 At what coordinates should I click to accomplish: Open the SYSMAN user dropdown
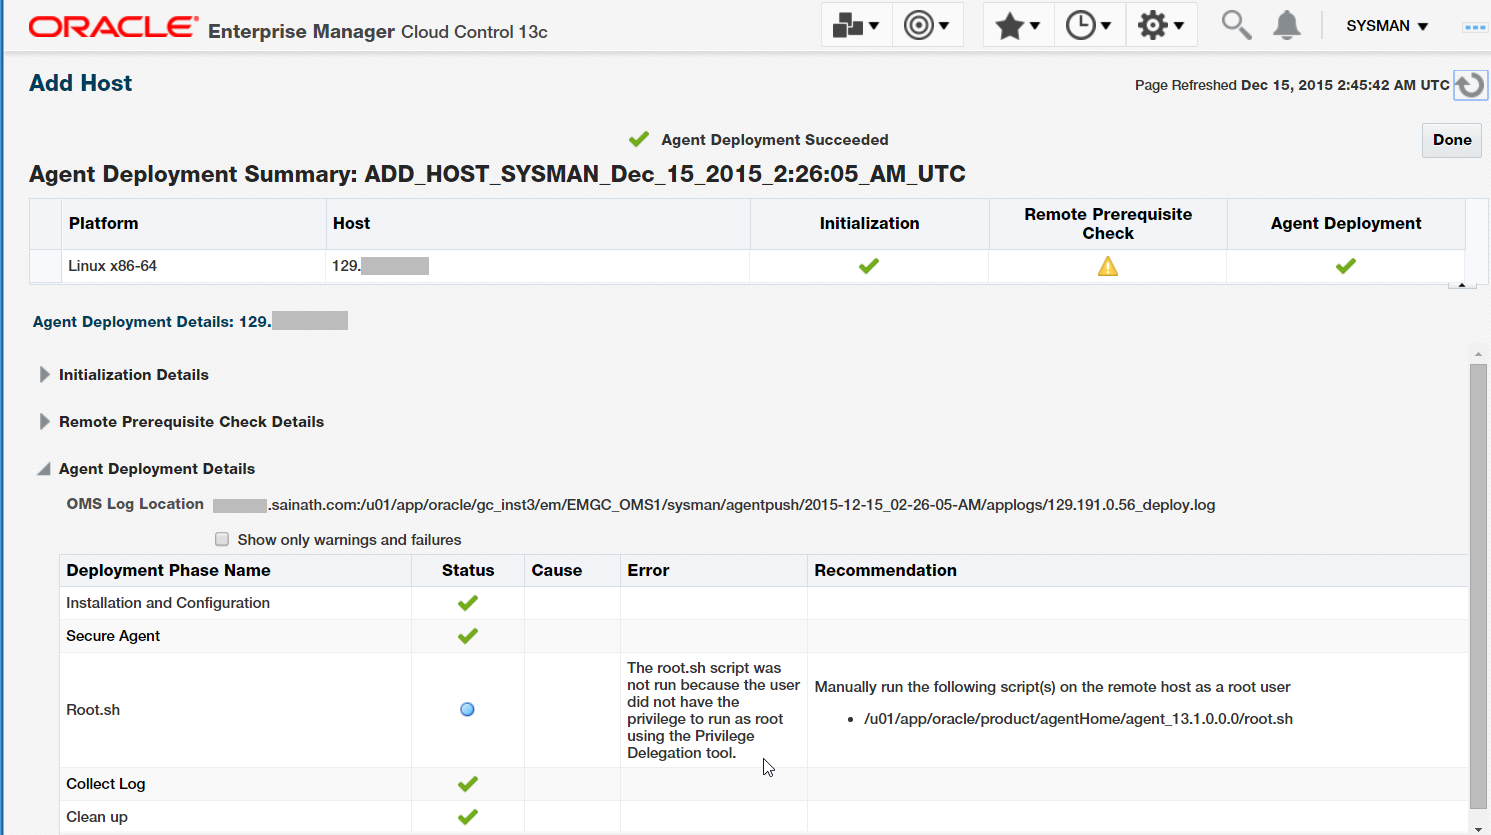coord(1387,26)
